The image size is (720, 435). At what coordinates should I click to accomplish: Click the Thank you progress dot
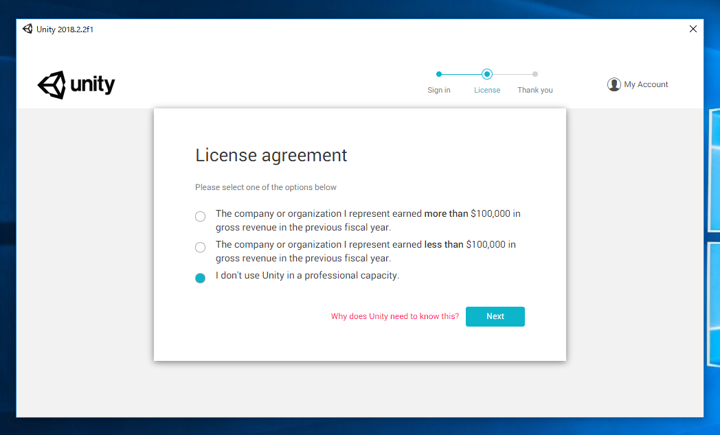[535, 74]
